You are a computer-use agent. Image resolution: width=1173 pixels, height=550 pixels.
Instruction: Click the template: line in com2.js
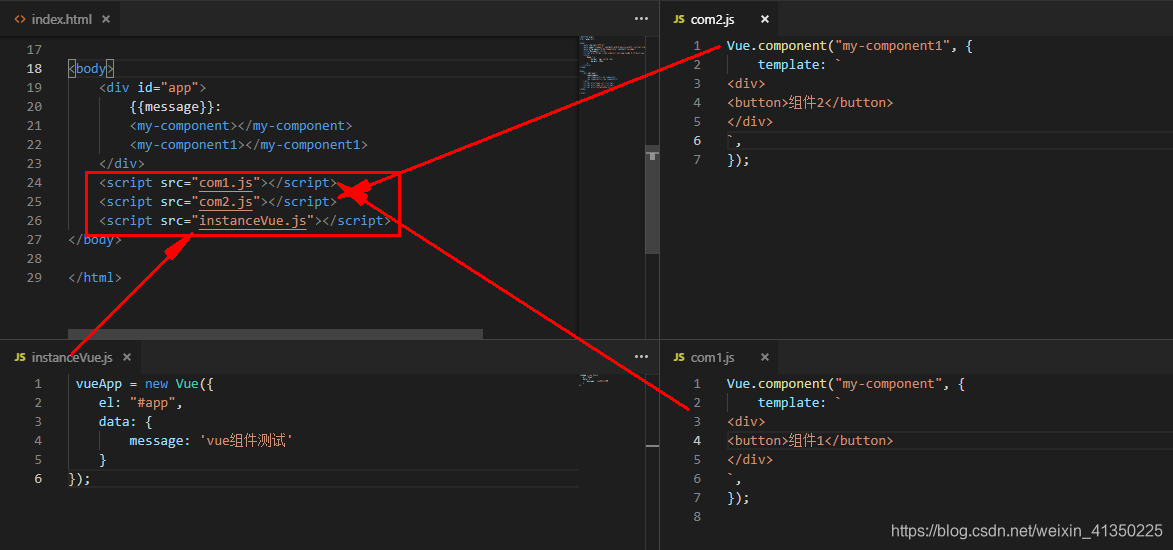point(800,64)
